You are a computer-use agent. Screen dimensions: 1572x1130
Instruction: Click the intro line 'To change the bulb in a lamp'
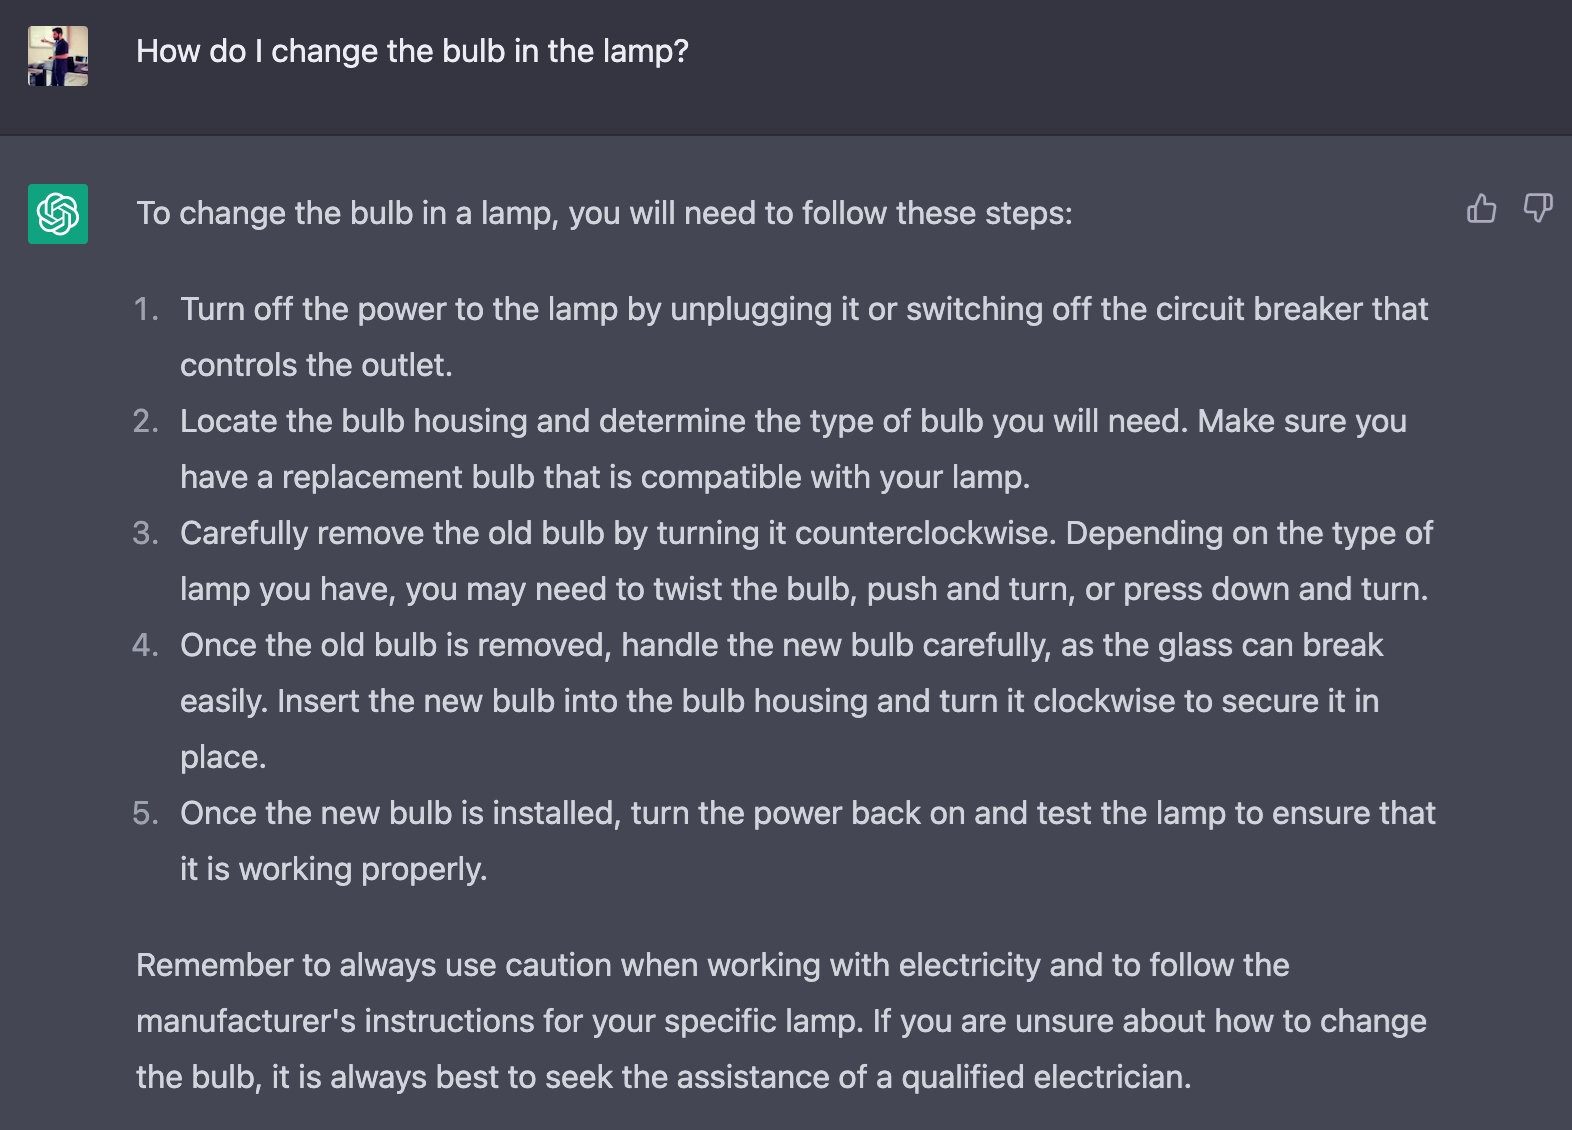pyautogui.click(x=604, y=213)
